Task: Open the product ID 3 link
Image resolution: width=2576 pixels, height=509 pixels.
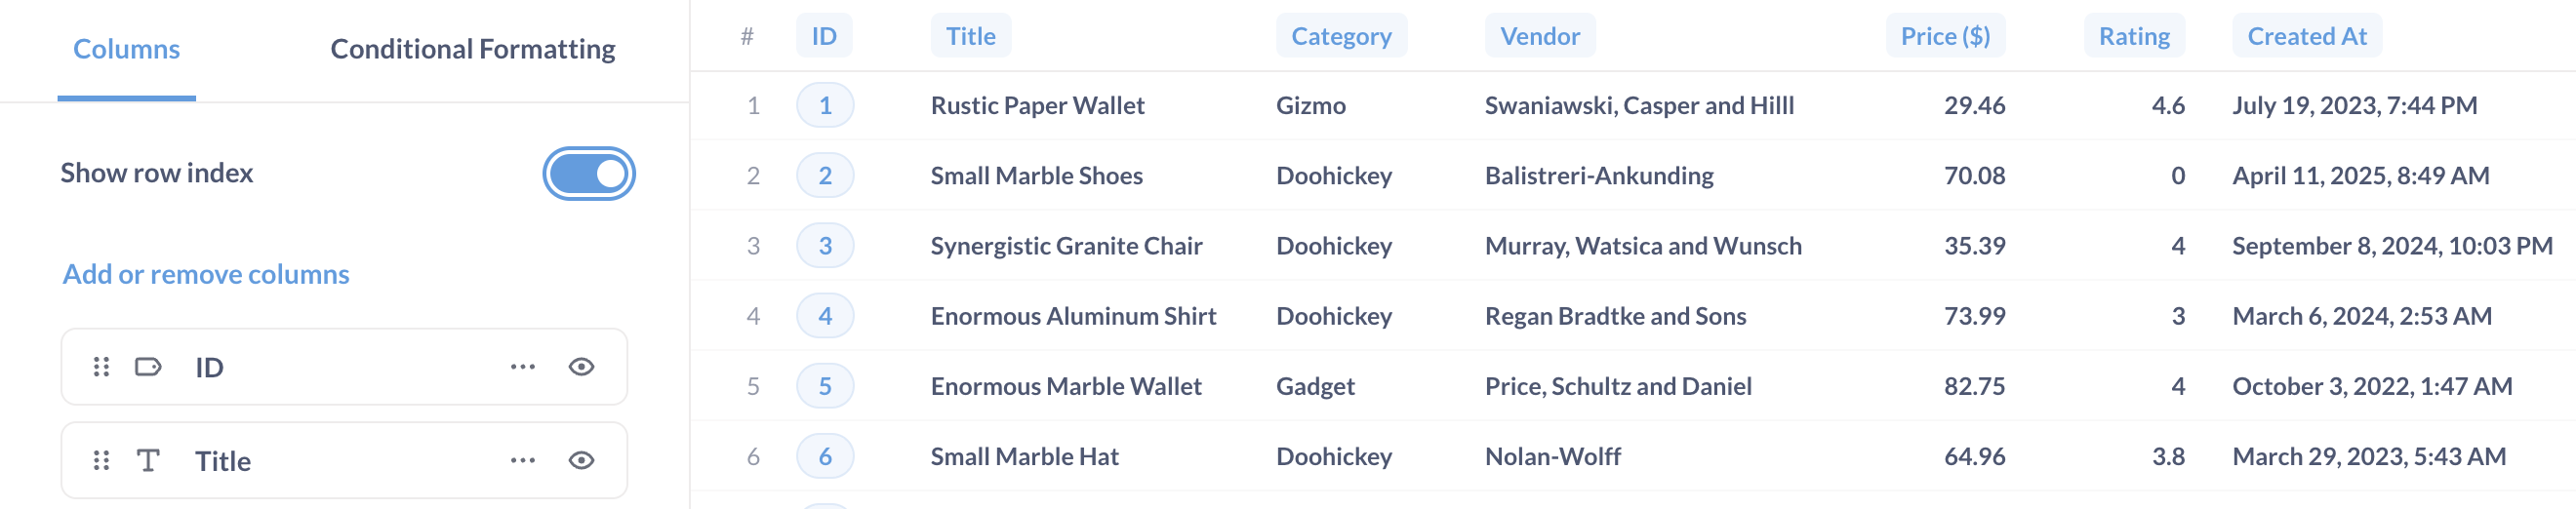Action: (825, 246)
